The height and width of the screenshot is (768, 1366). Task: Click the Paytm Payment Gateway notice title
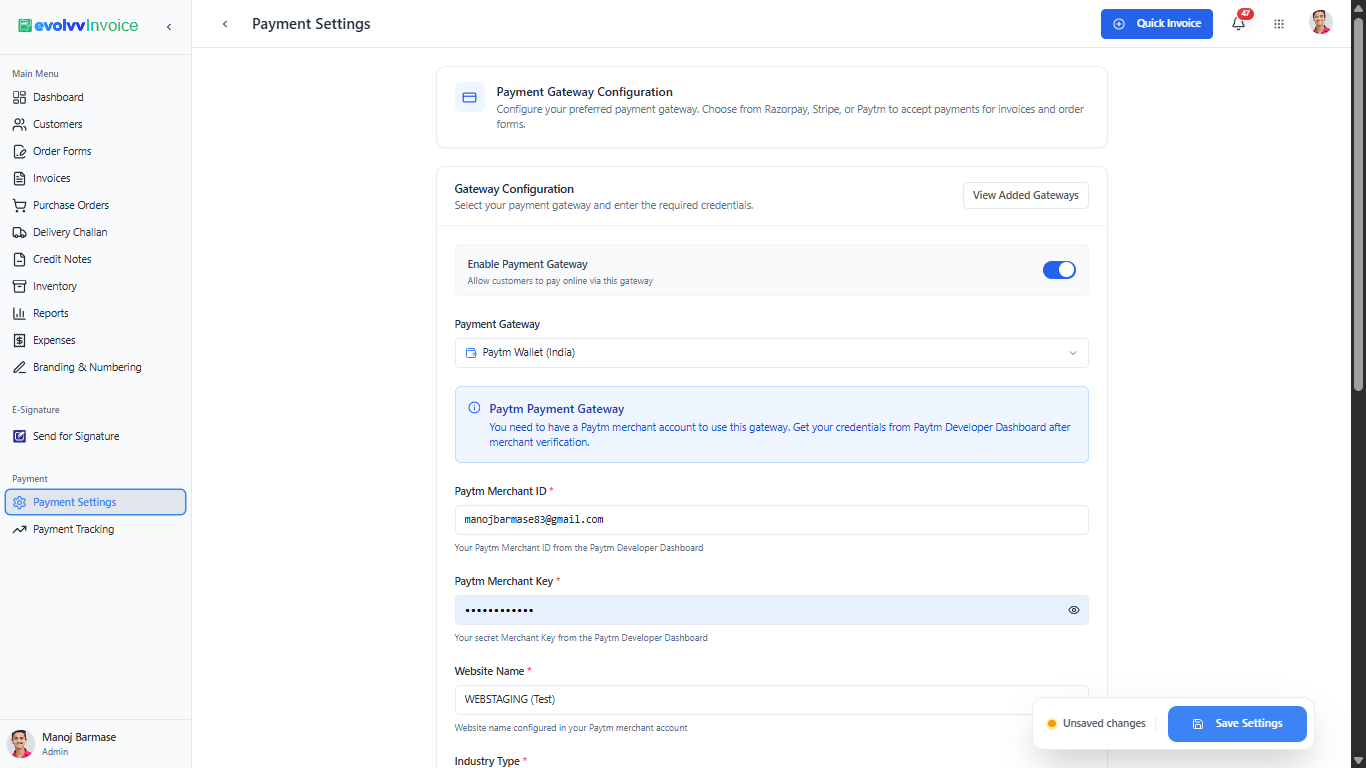click(557, 409)
